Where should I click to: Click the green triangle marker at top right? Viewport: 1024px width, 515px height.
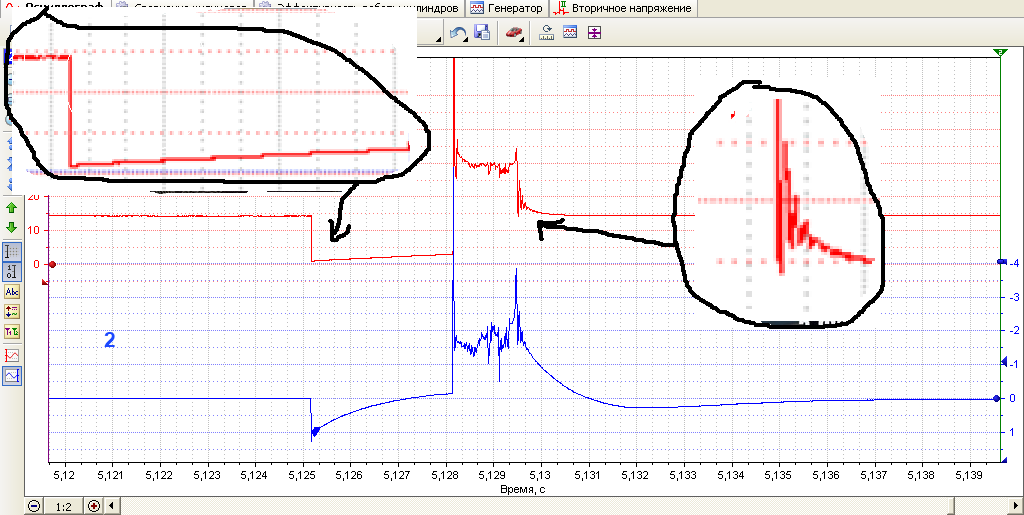(x=1000, y=52)
